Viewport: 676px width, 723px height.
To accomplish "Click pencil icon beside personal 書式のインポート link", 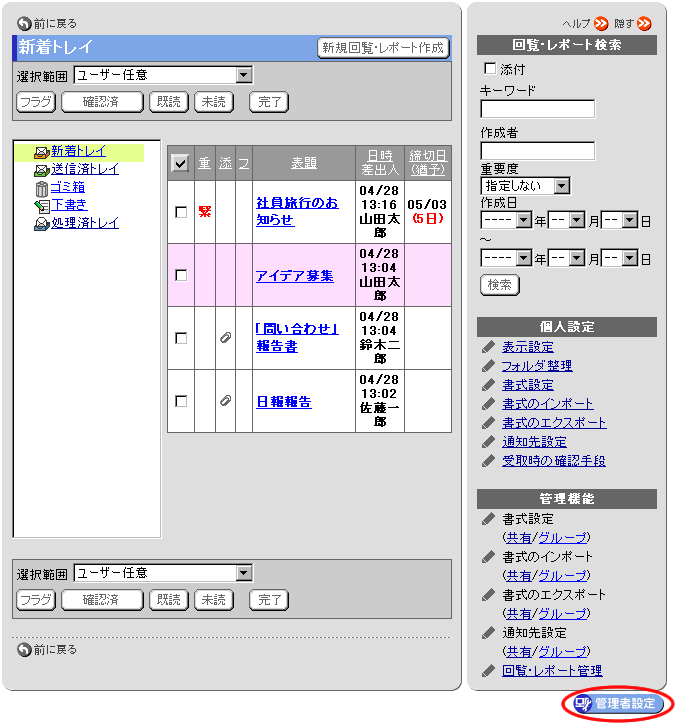I will tap(488, 404).
